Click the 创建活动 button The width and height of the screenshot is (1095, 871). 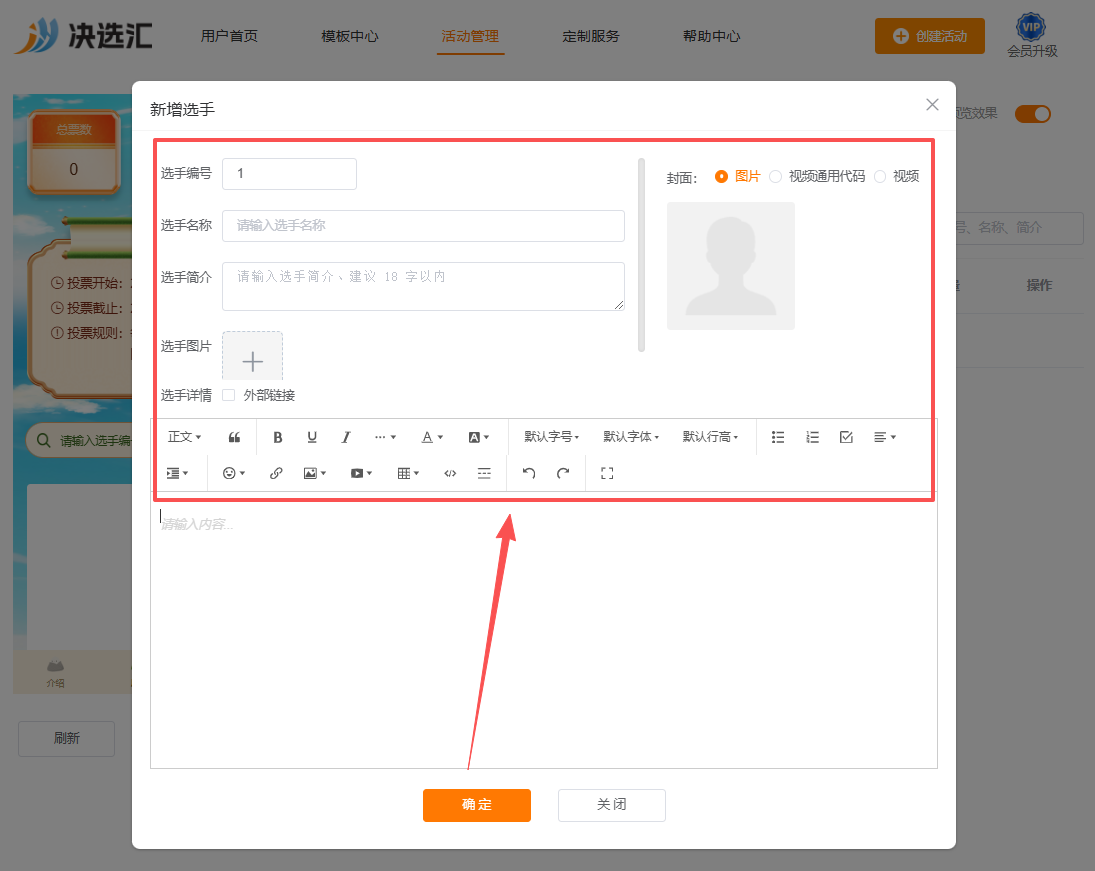(x=929, y=36)
